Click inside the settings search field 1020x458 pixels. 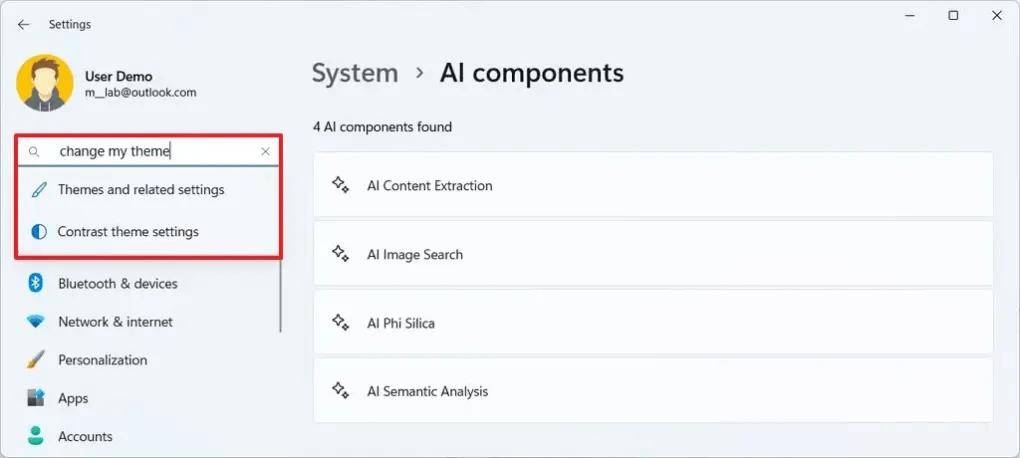point(150,152)
